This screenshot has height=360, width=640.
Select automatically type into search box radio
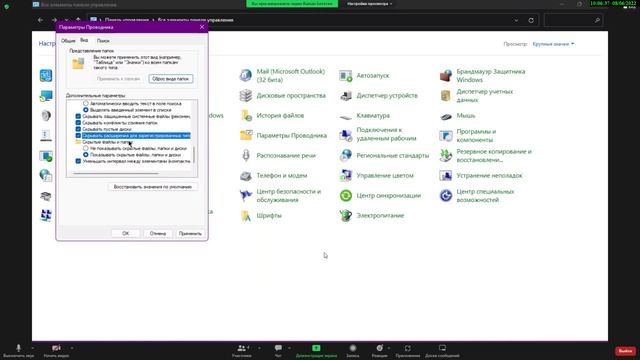tap(86, 104)
